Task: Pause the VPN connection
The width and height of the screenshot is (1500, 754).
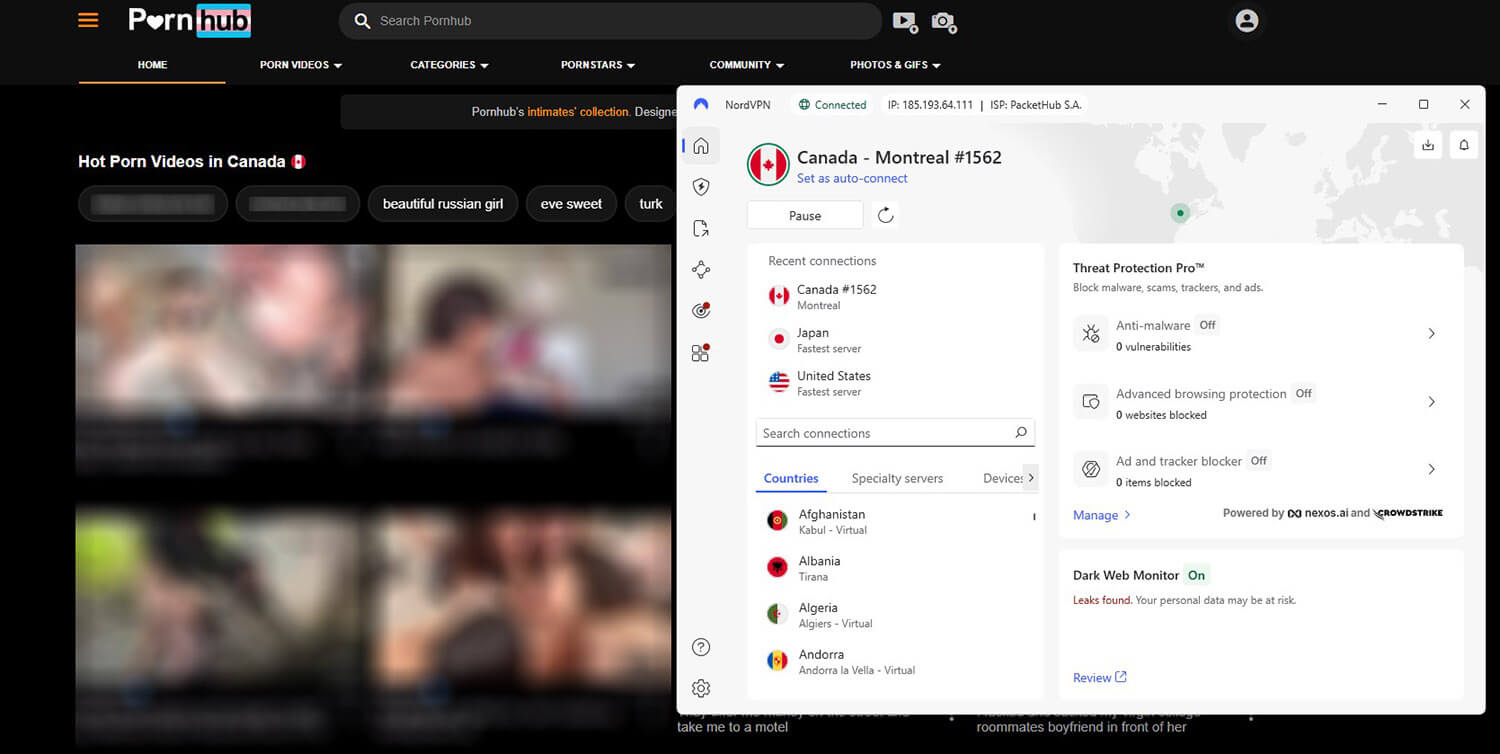Action: pyautogui.click(x=804, y=214)
